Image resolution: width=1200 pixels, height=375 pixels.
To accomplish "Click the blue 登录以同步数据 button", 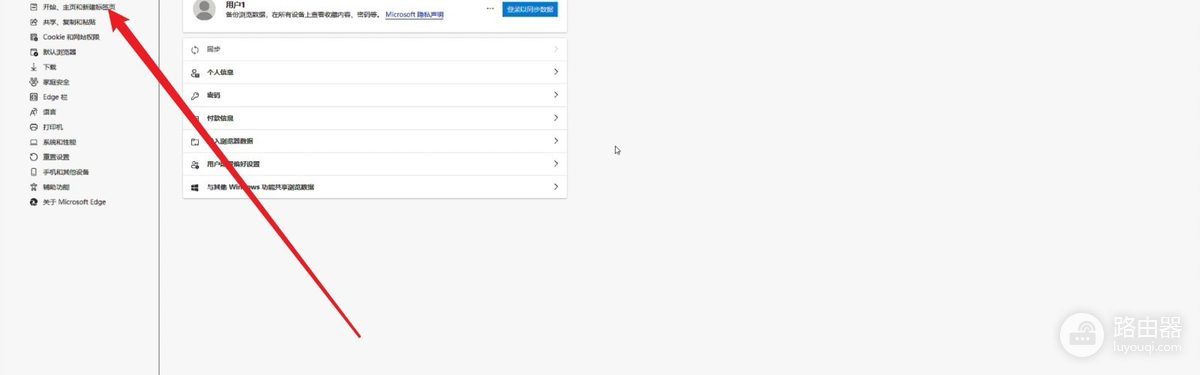I will [530, 8].
